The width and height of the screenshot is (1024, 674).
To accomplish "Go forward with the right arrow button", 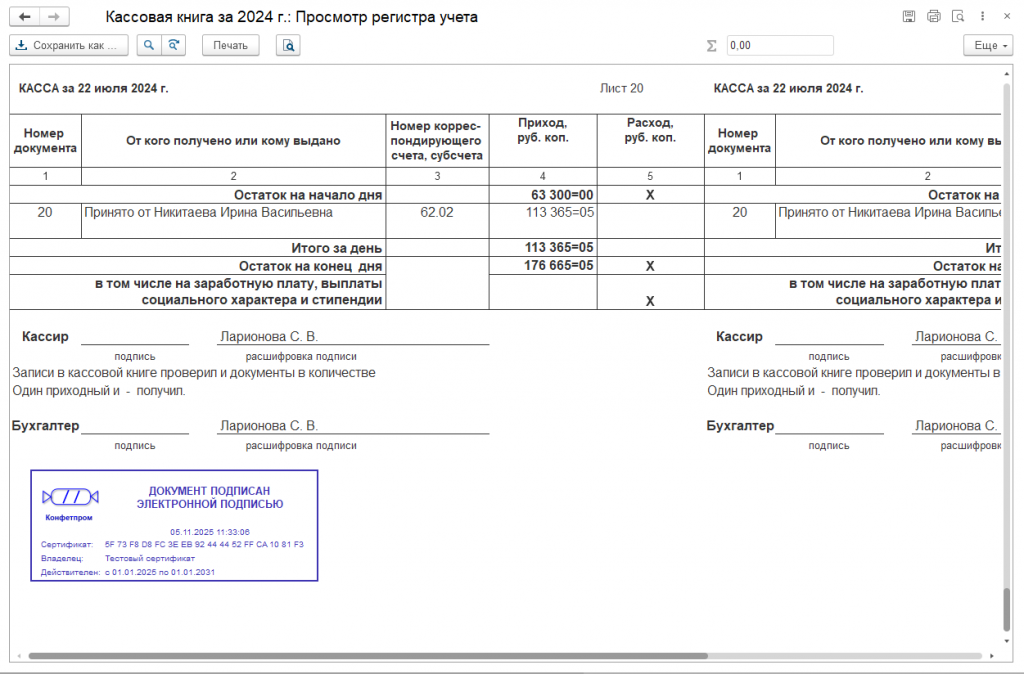I will pos(54,17).
